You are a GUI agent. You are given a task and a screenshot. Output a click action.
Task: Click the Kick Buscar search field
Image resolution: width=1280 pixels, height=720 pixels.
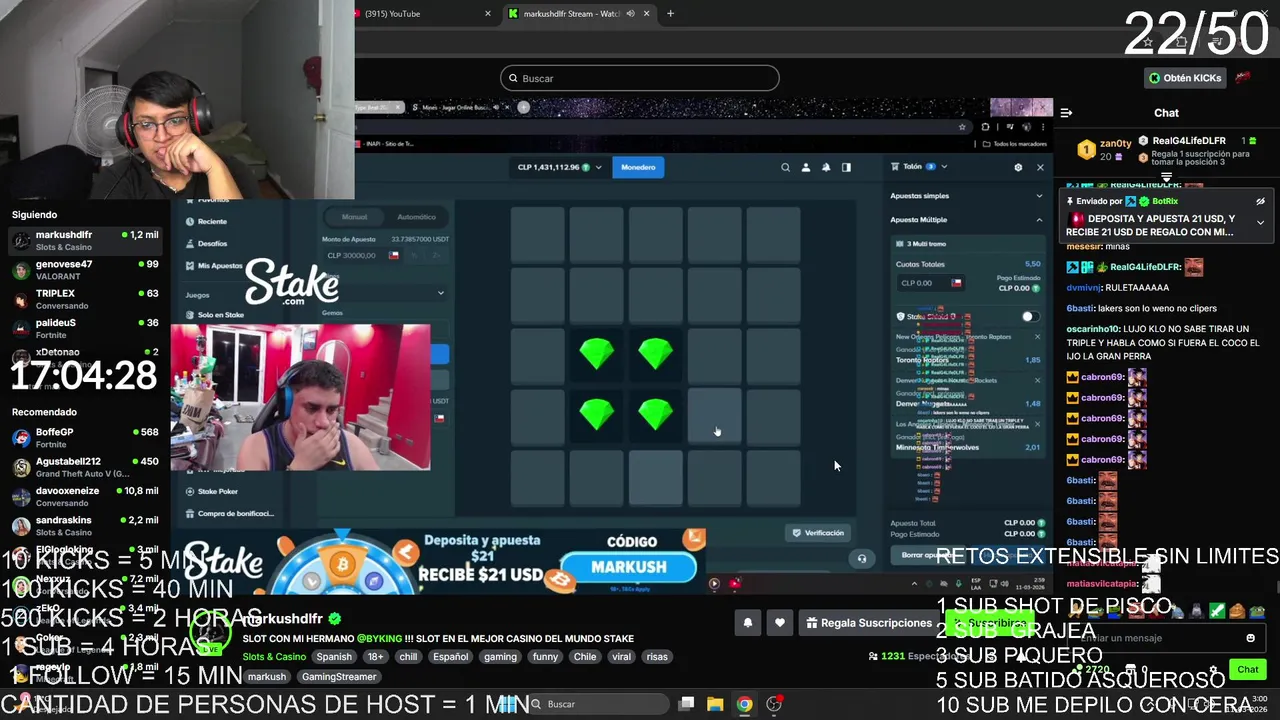pyautogui.click(x=640, y=78)
